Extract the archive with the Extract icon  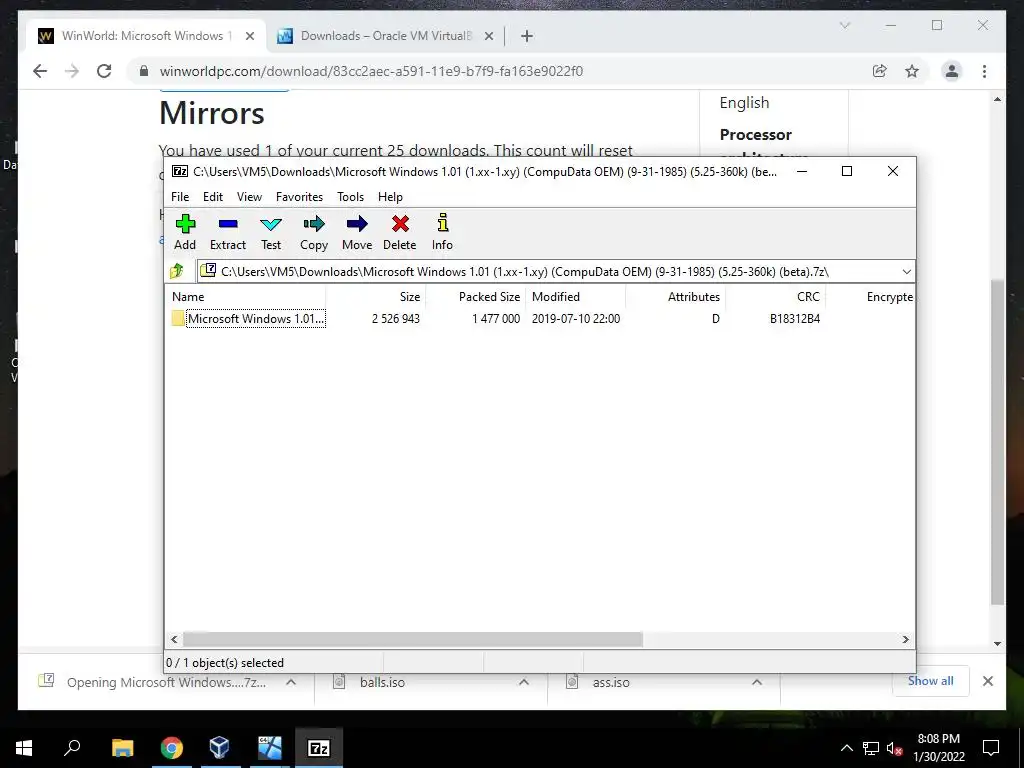click(x=227, y=232)
